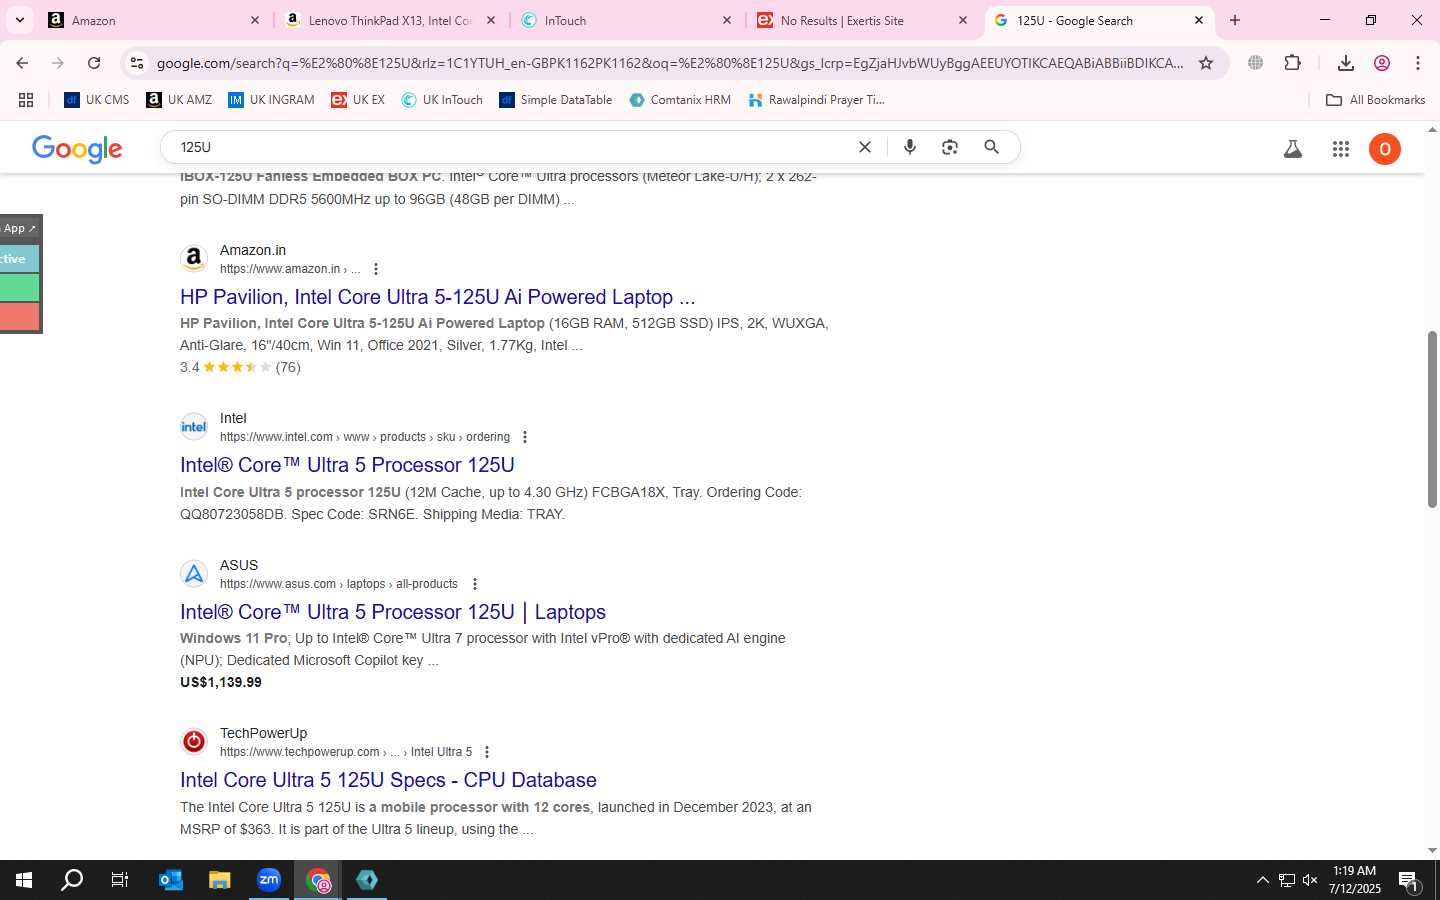
Task: Open options menu for TechPowerUp result
Action: (487, 752)
